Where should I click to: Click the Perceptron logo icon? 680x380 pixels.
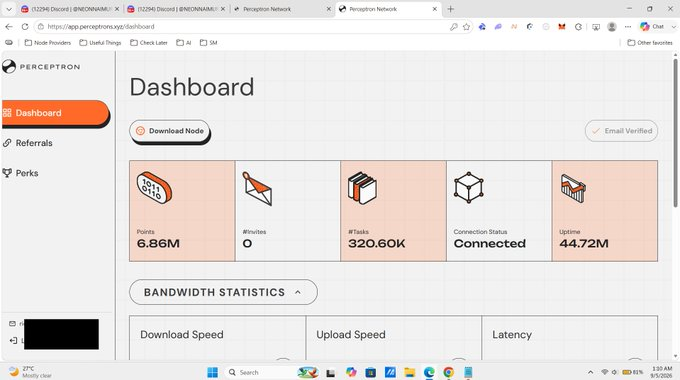(9, 67)
